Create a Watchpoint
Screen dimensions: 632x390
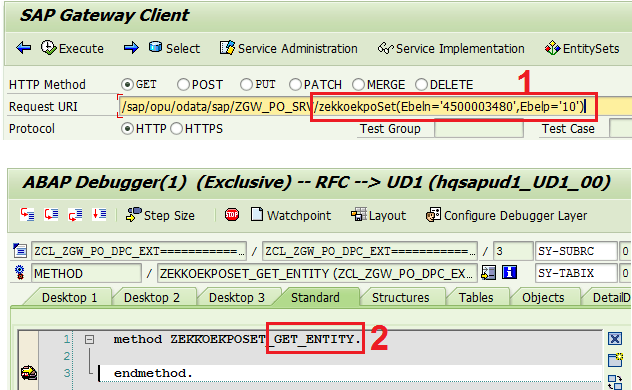(x=291, y=215)
